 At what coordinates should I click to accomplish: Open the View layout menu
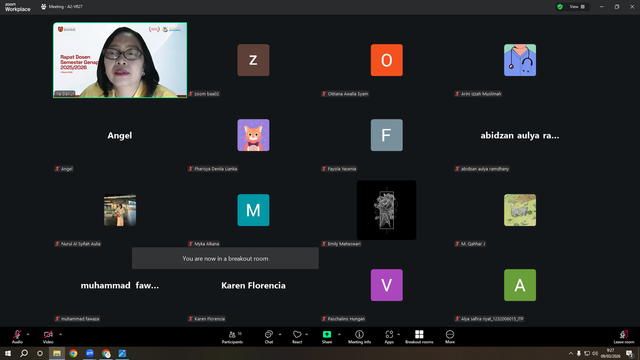click(x=577, y=7)
